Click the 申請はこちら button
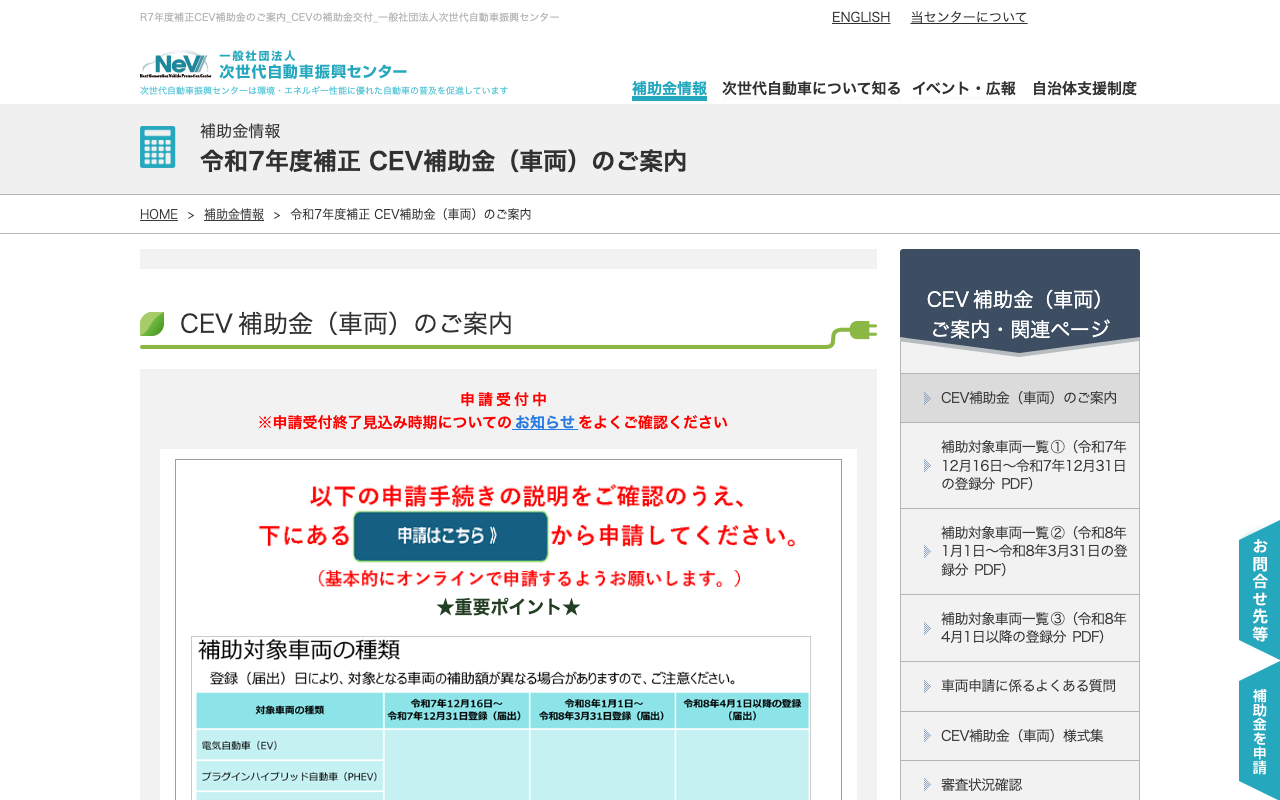 tap(451, 536)
